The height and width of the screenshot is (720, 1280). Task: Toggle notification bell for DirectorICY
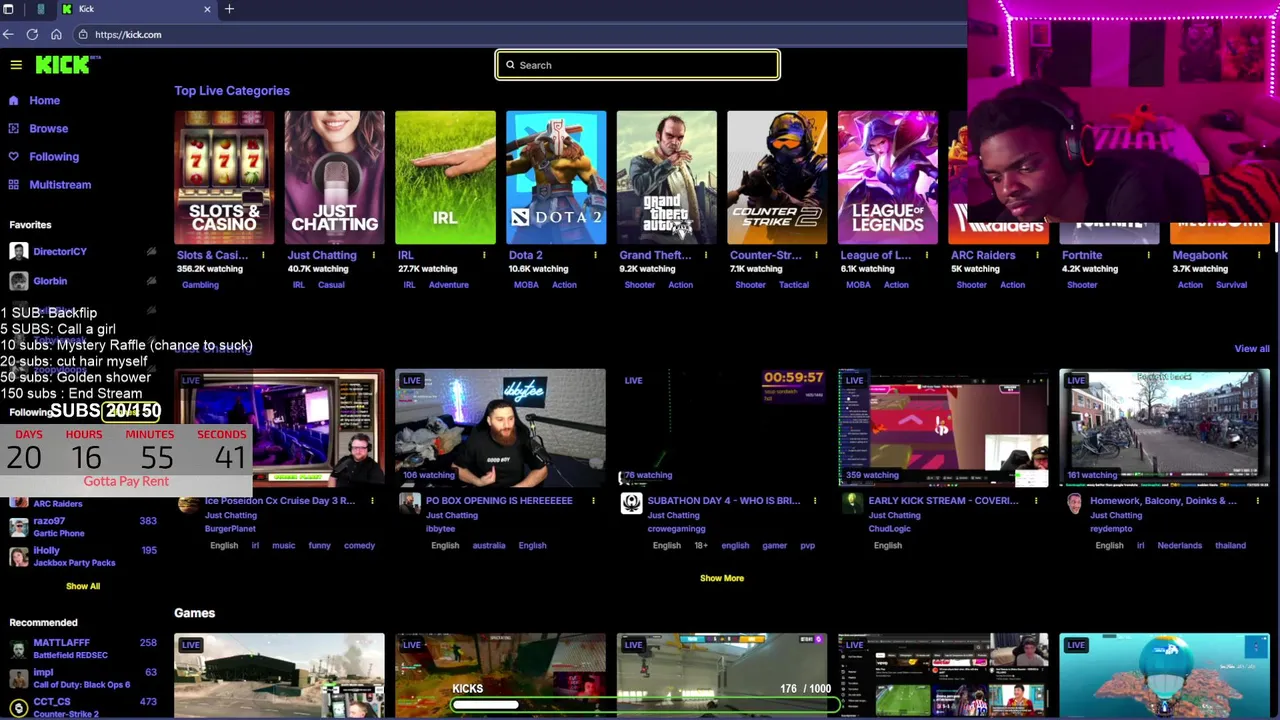coord(151,252)
